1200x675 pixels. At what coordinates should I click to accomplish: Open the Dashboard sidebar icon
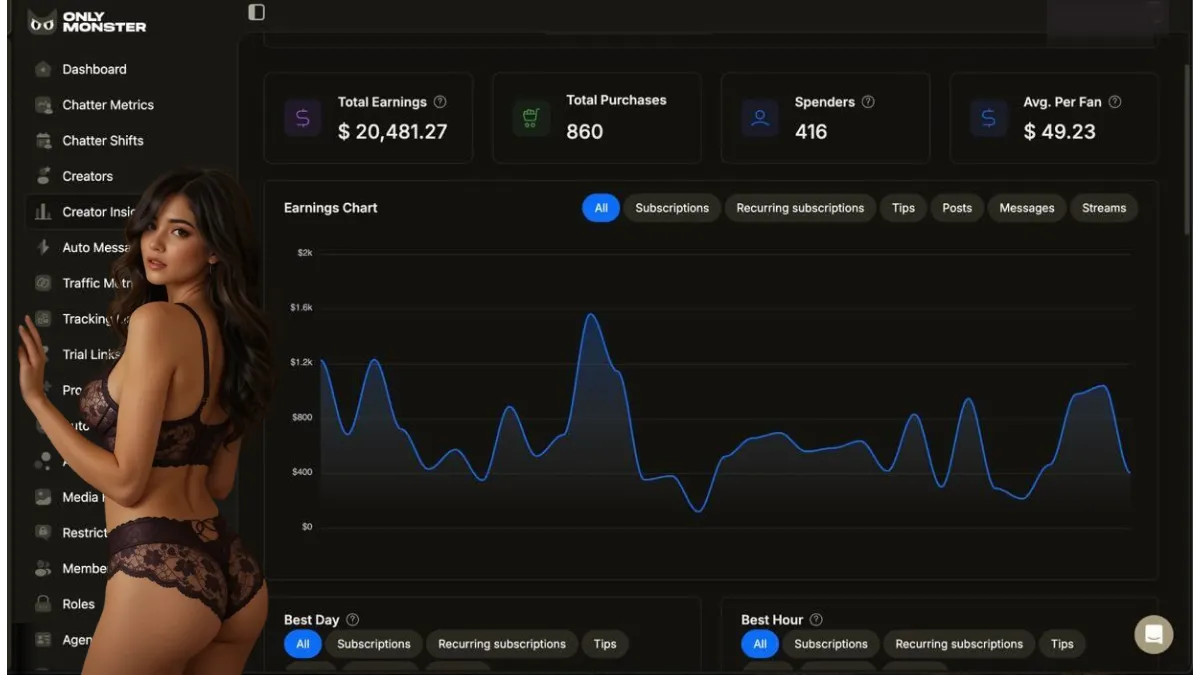click(43, 69)
